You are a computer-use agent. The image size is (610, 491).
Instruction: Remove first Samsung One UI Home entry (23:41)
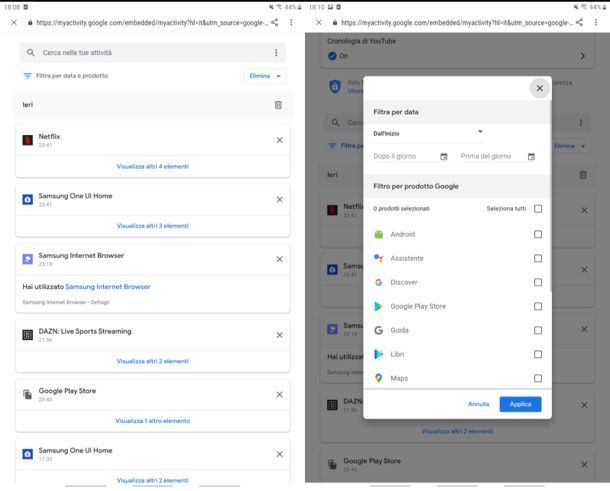click(x=280, y=200)
